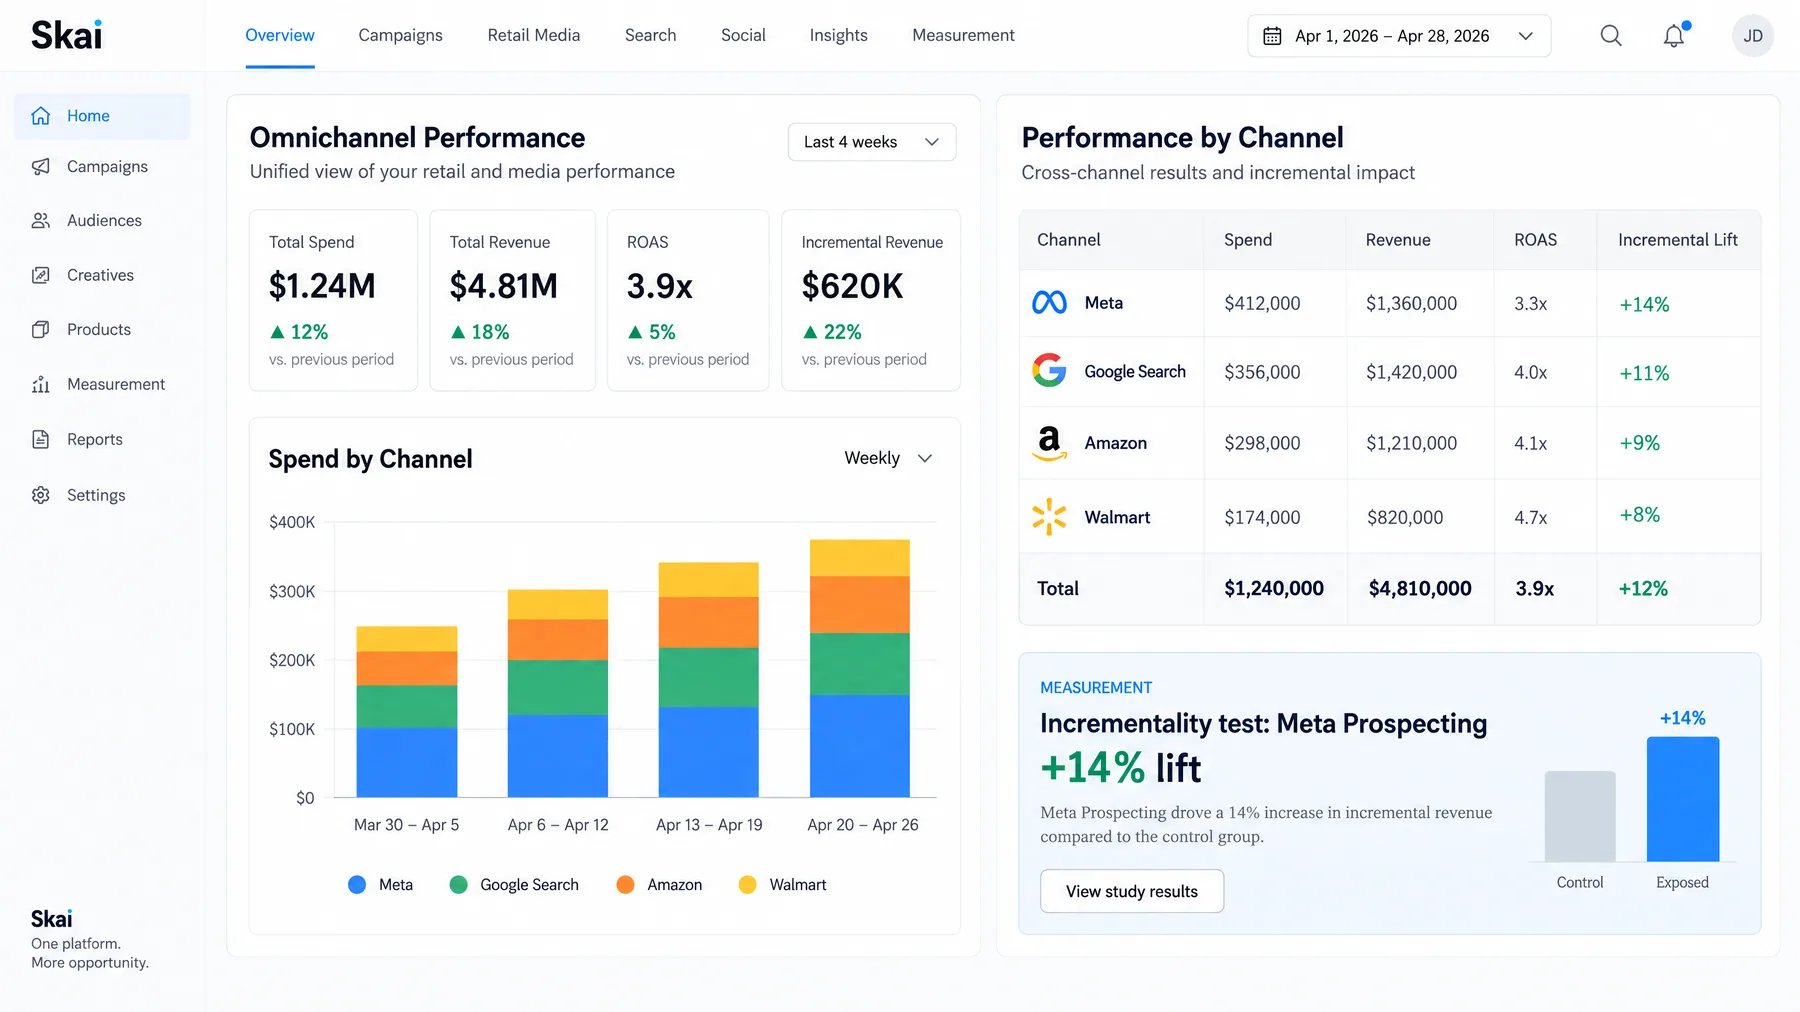The height and width of the screenshot is (1012, 1800).
Task: Switch to the Retail Media tab
Action: [x=534, y=35]
